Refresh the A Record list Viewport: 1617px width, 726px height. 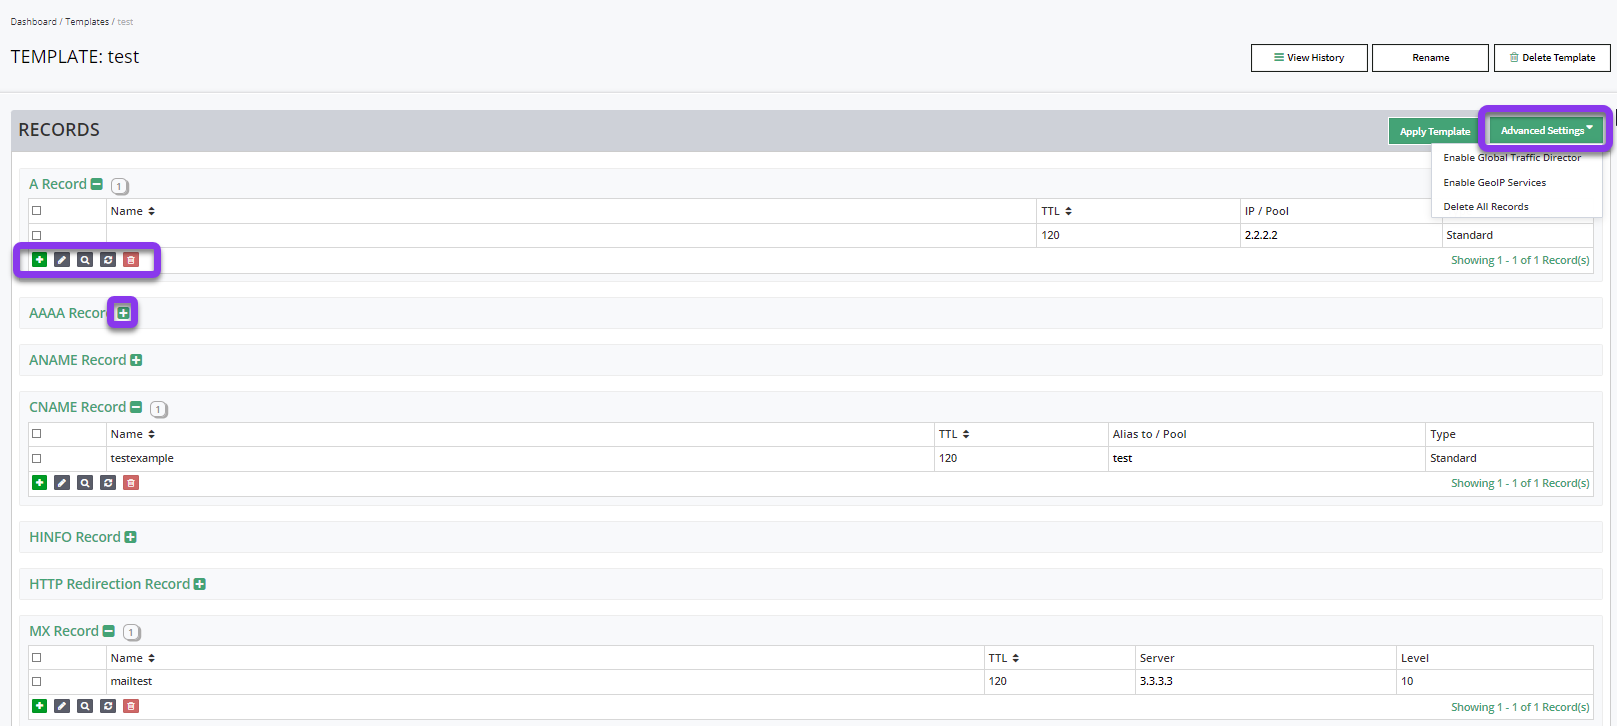(x=108, y=260)
